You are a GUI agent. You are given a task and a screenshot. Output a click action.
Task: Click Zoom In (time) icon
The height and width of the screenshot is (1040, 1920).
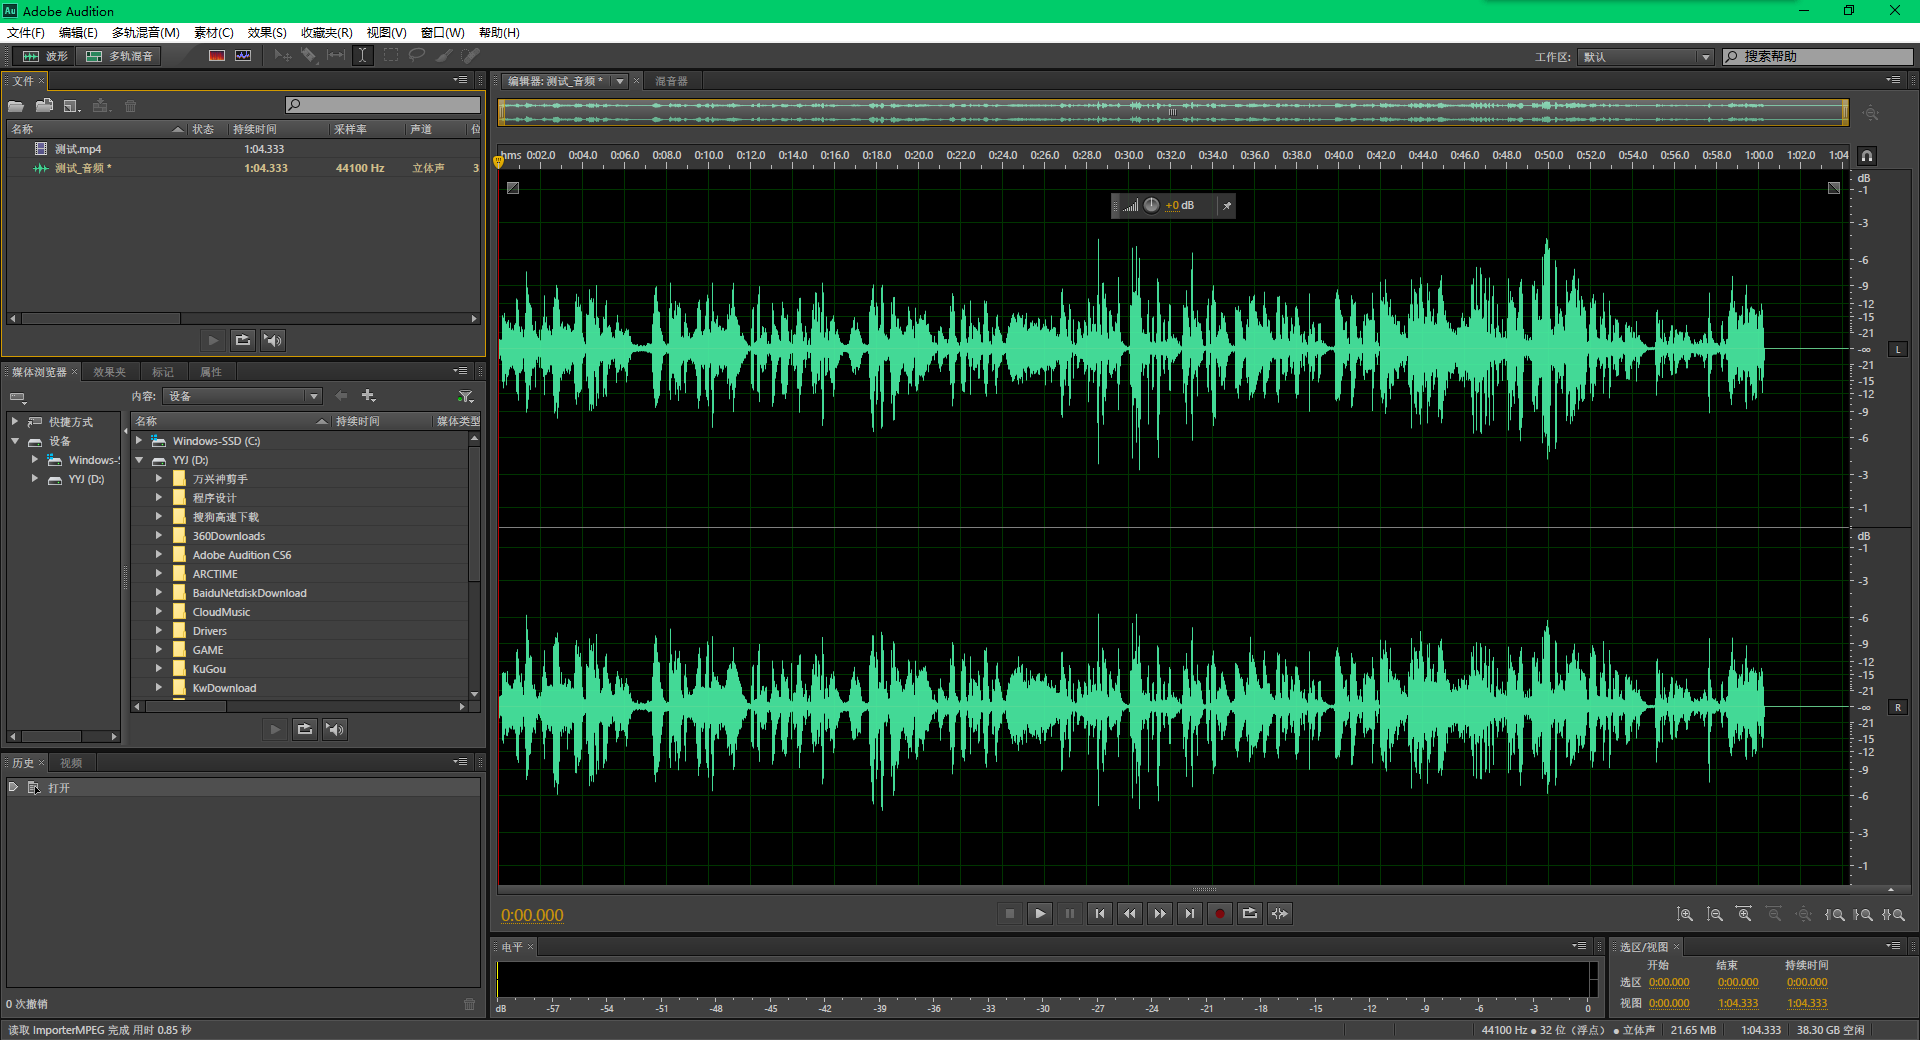1744,914
